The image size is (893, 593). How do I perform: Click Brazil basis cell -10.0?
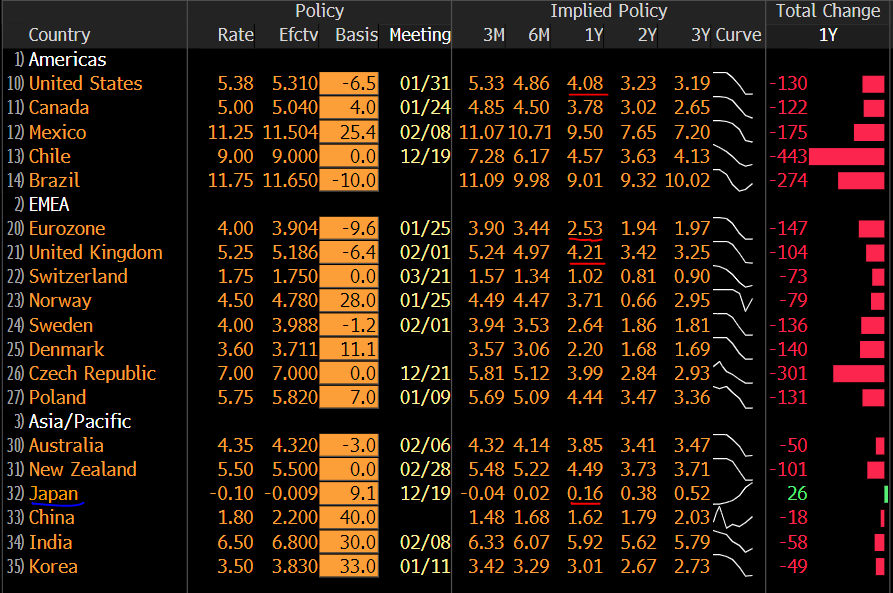click(349, 180)
